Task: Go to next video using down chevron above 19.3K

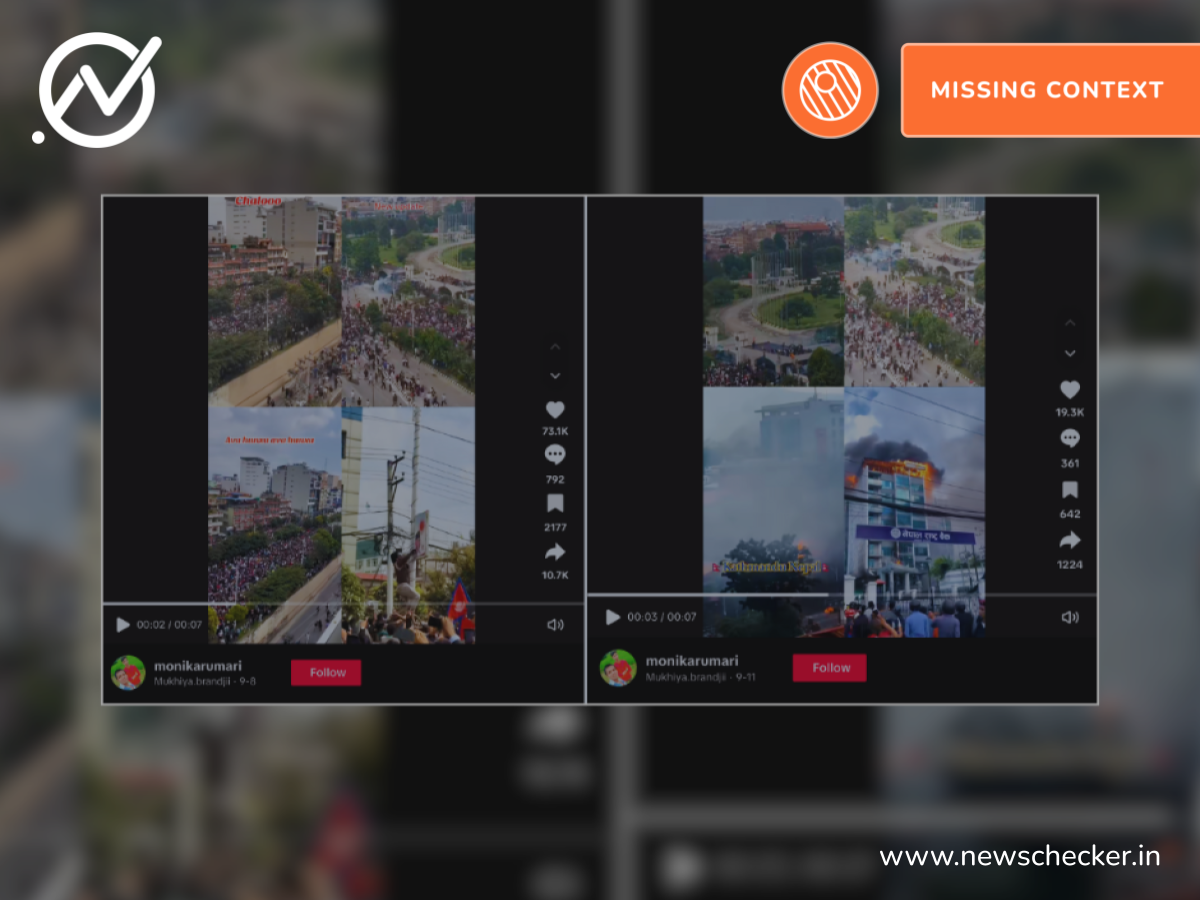Action: point(1069,354)
